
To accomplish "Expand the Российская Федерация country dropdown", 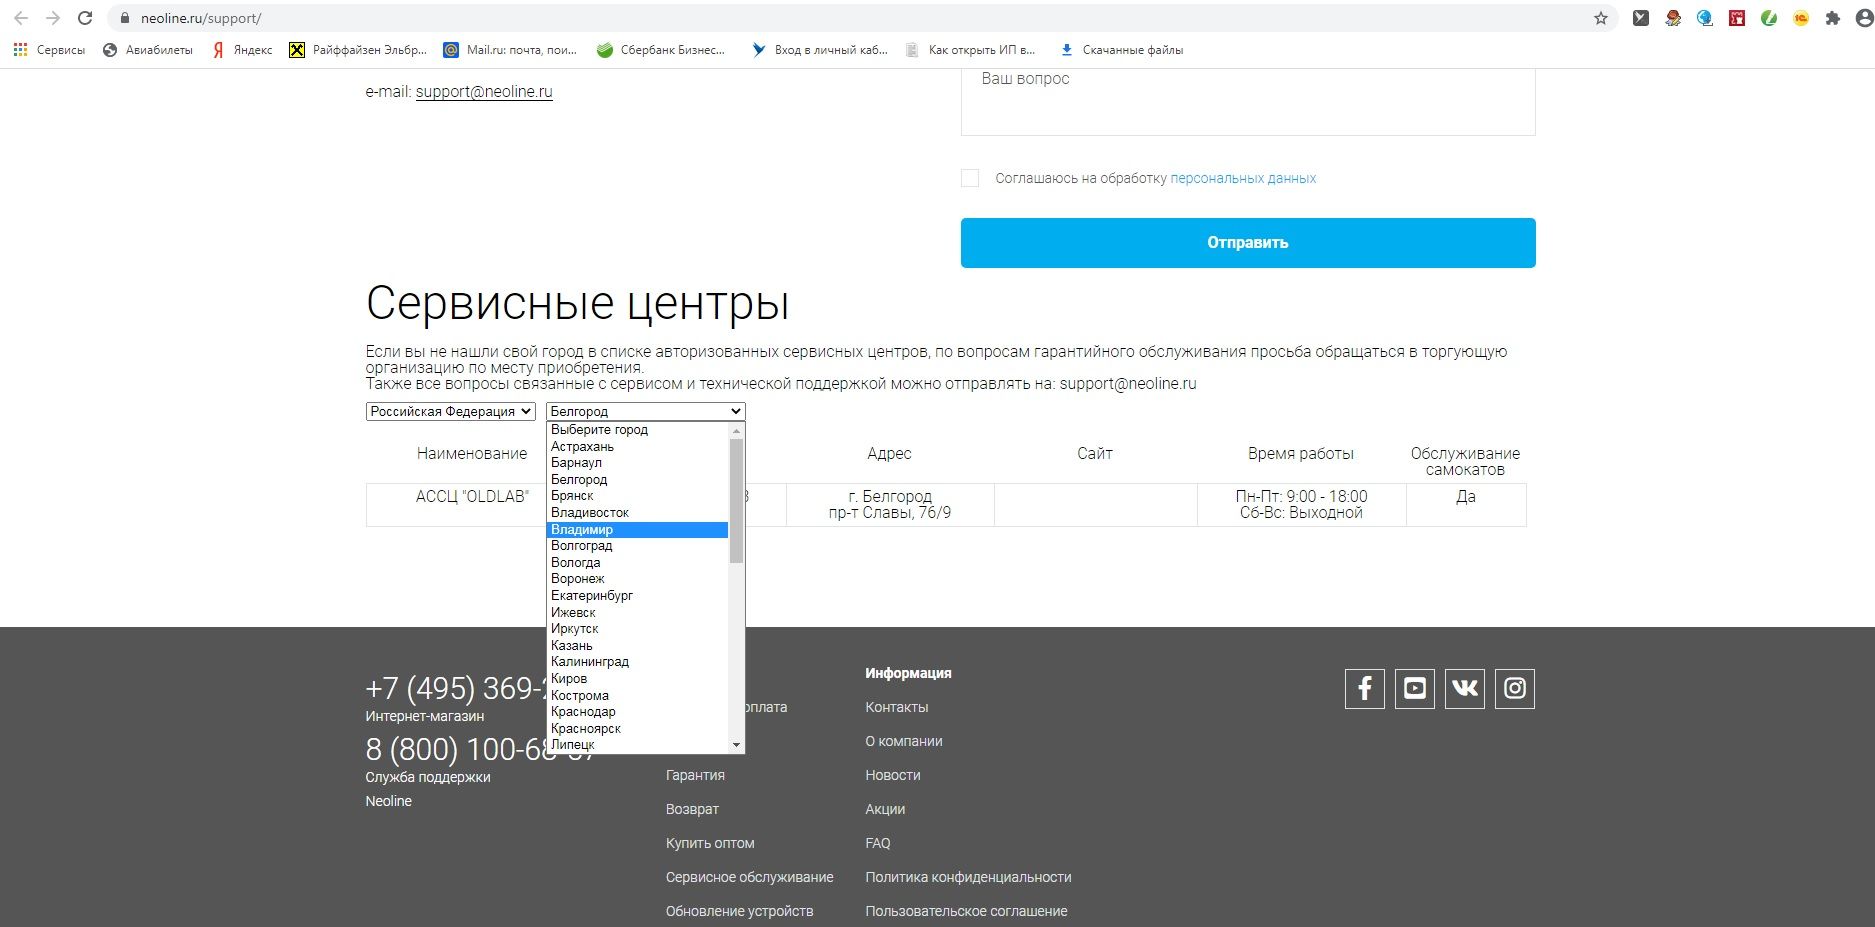I will point(450,412).
